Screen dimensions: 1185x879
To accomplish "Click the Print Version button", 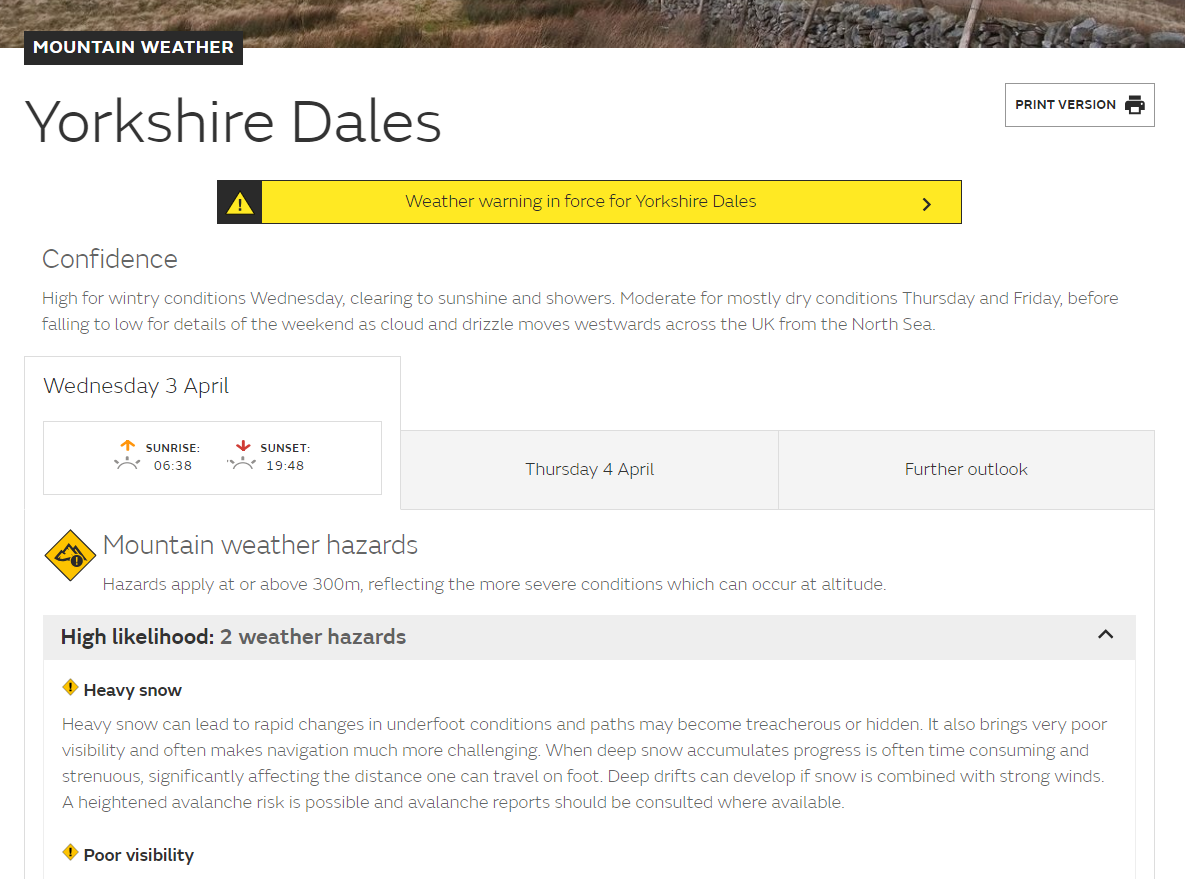I will pyautogui.click(x=1079, y=104).
